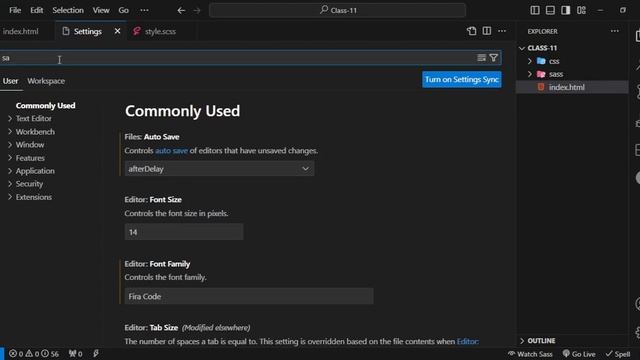The width and height of the screenshot is (640, 360).
Task: Click the css folder icon
Action: [x=541, y=61]
